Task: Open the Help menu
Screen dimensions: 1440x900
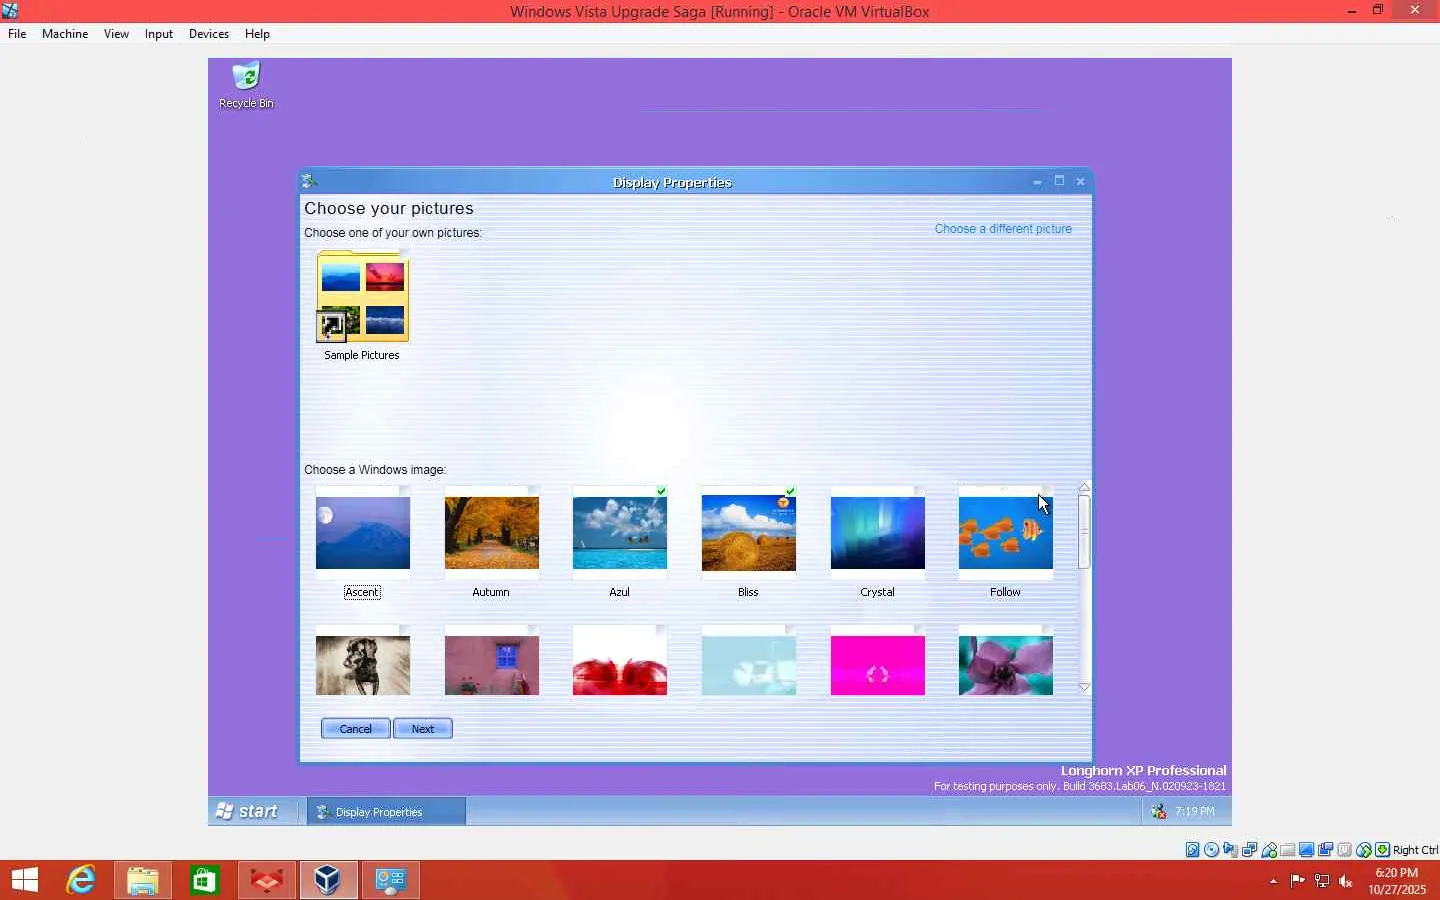Action: tap(257, 34)
